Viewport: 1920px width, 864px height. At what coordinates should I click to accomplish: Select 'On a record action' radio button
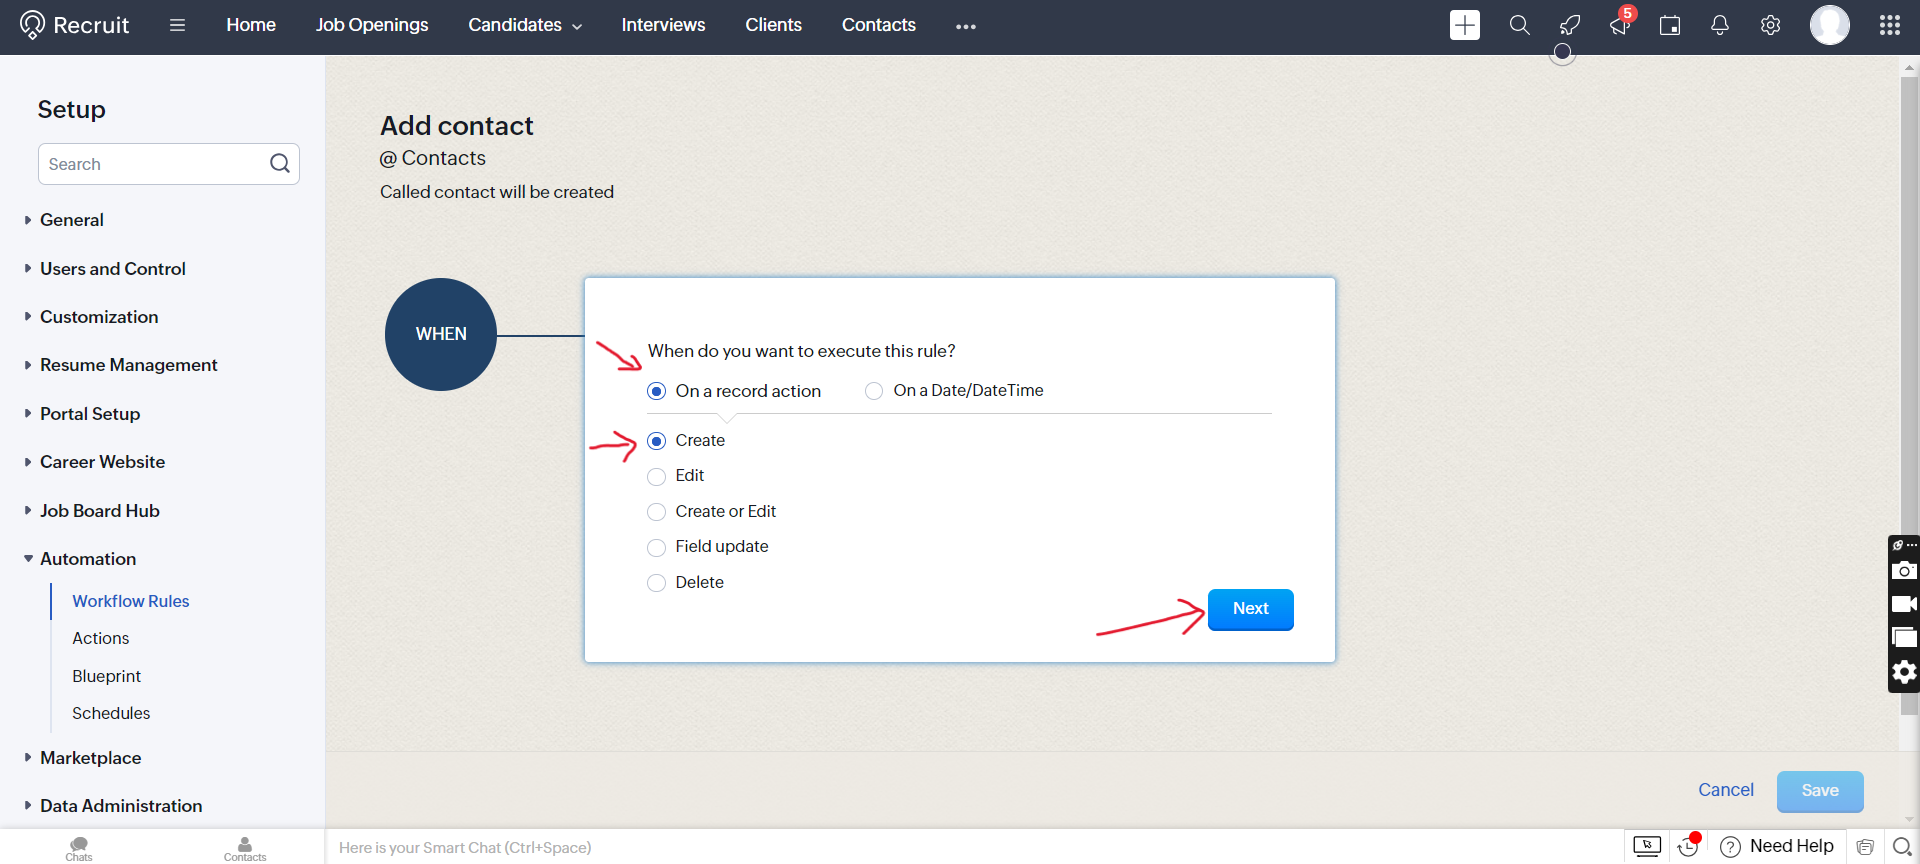point(657,391)
